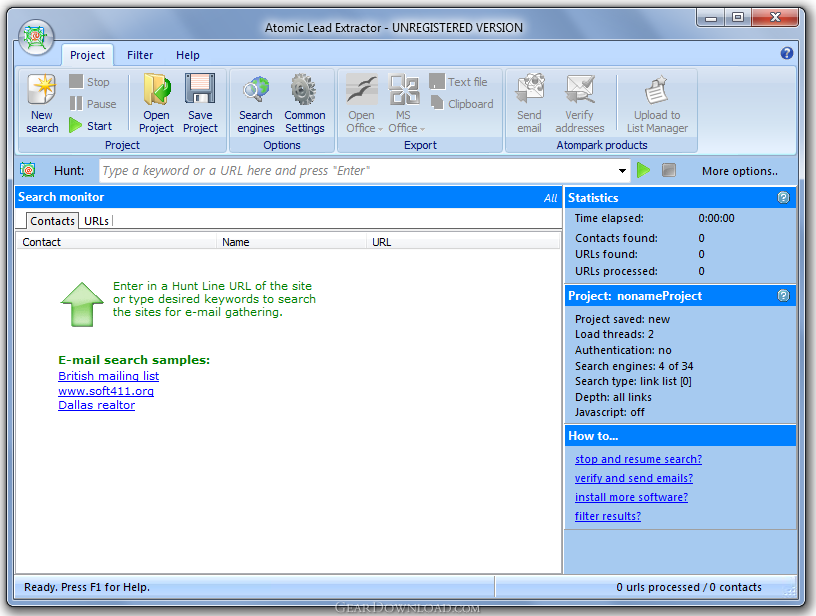
Task: Export to Open Office
Action: click(361, 104)
